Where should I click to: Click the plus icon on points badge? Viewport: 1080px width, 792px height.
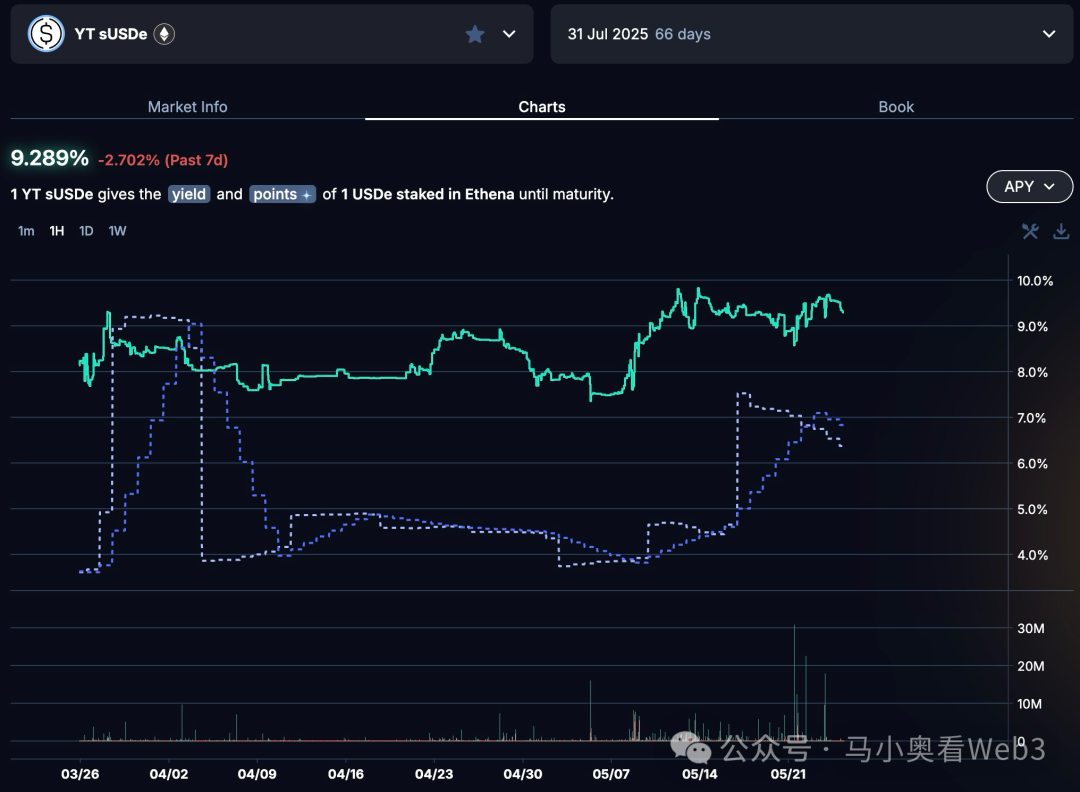pos(306,195)
